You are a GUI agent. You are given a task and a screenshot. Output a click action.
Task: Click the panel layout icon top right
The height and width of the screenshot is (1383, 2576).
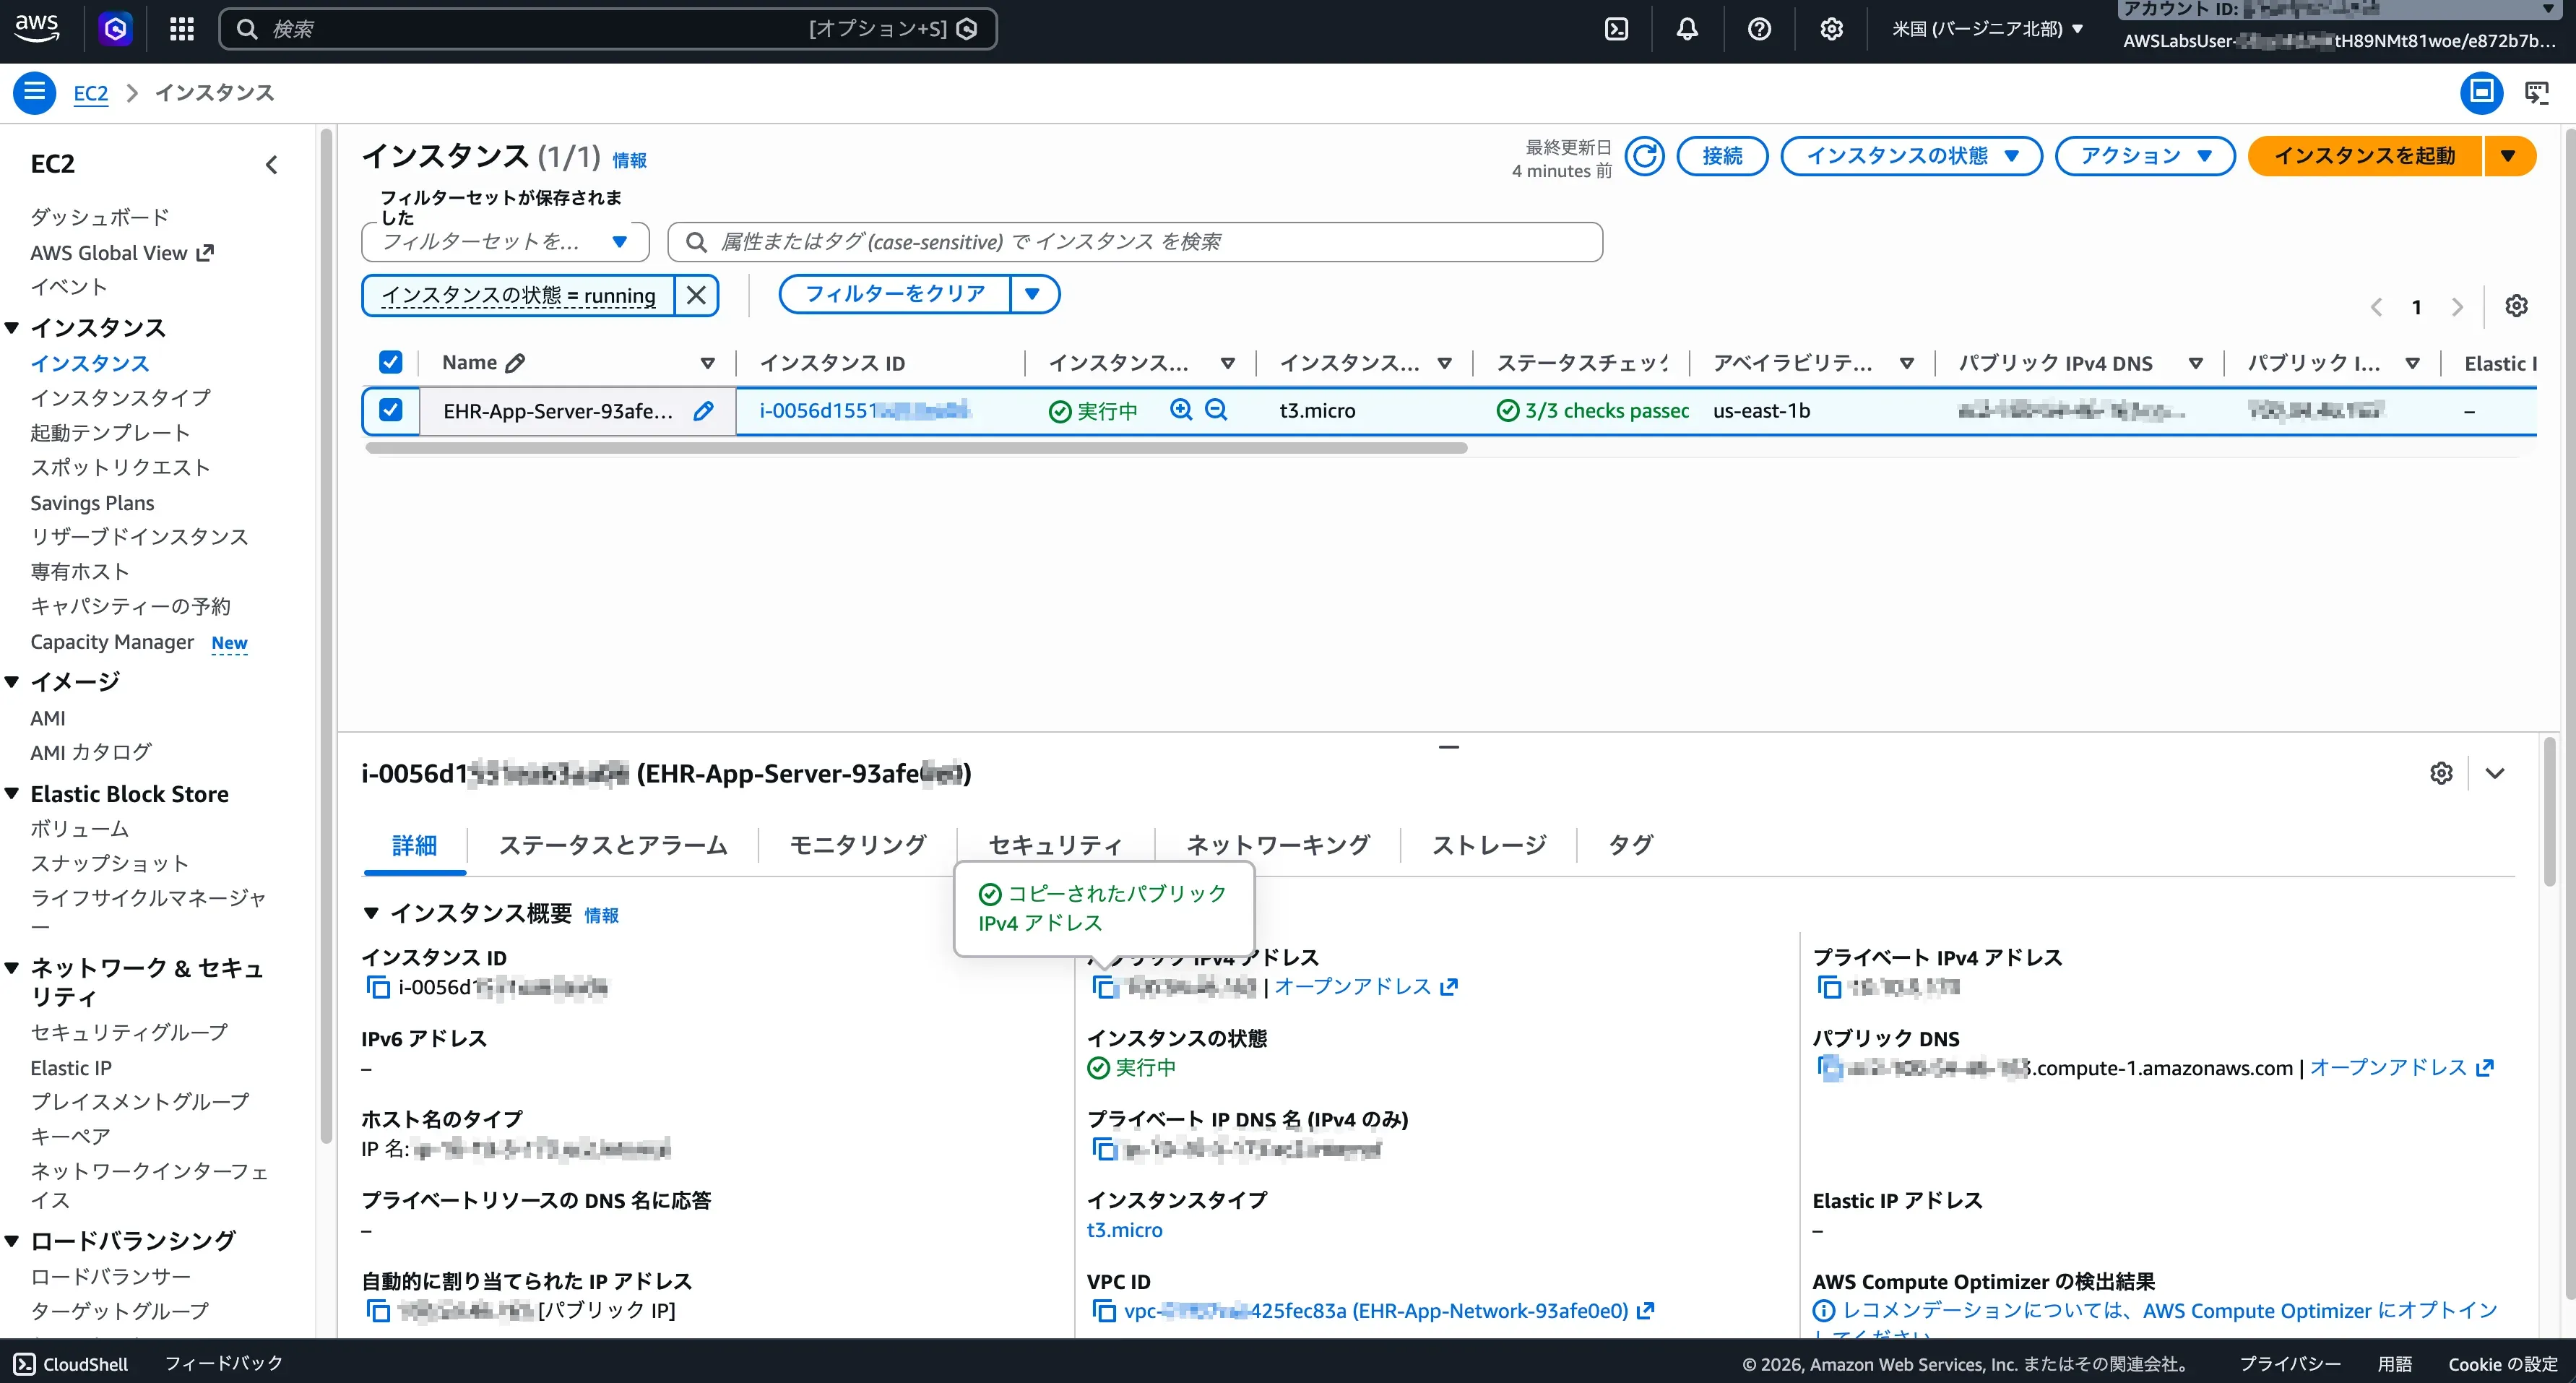click(x=2481, y=92)
